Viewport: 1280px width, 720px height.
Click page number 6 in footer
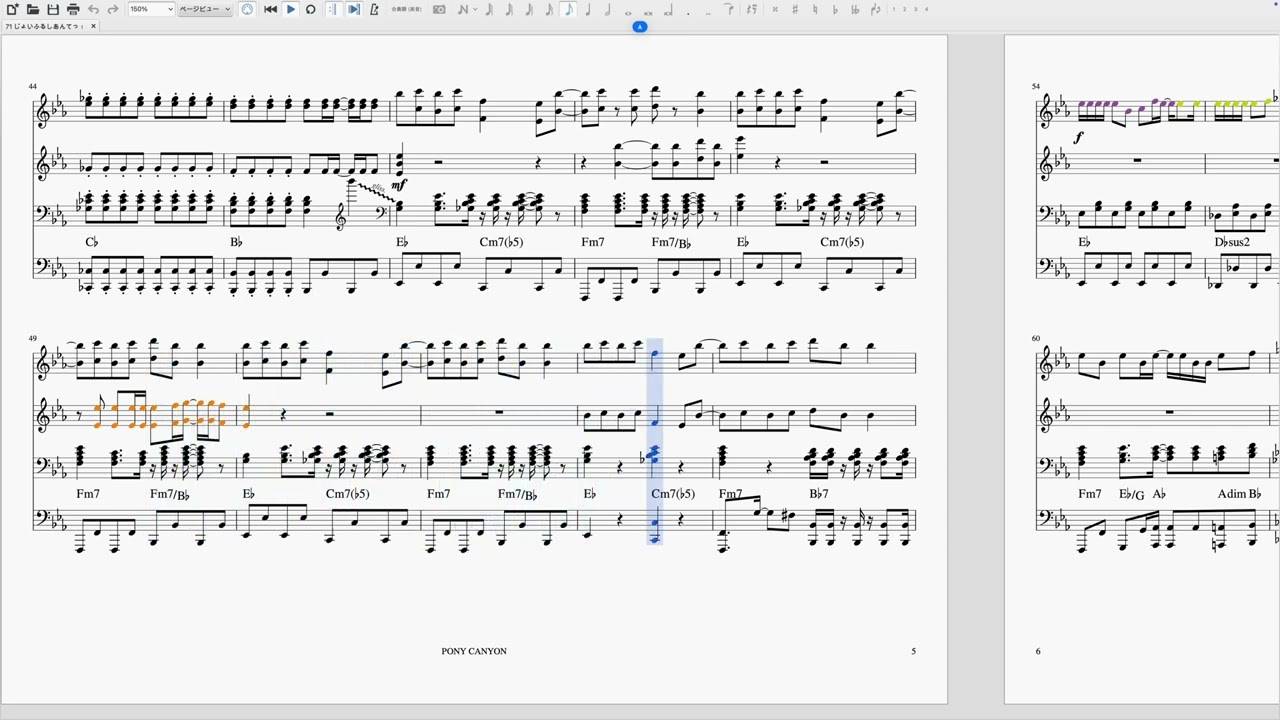pos(1038,651)
